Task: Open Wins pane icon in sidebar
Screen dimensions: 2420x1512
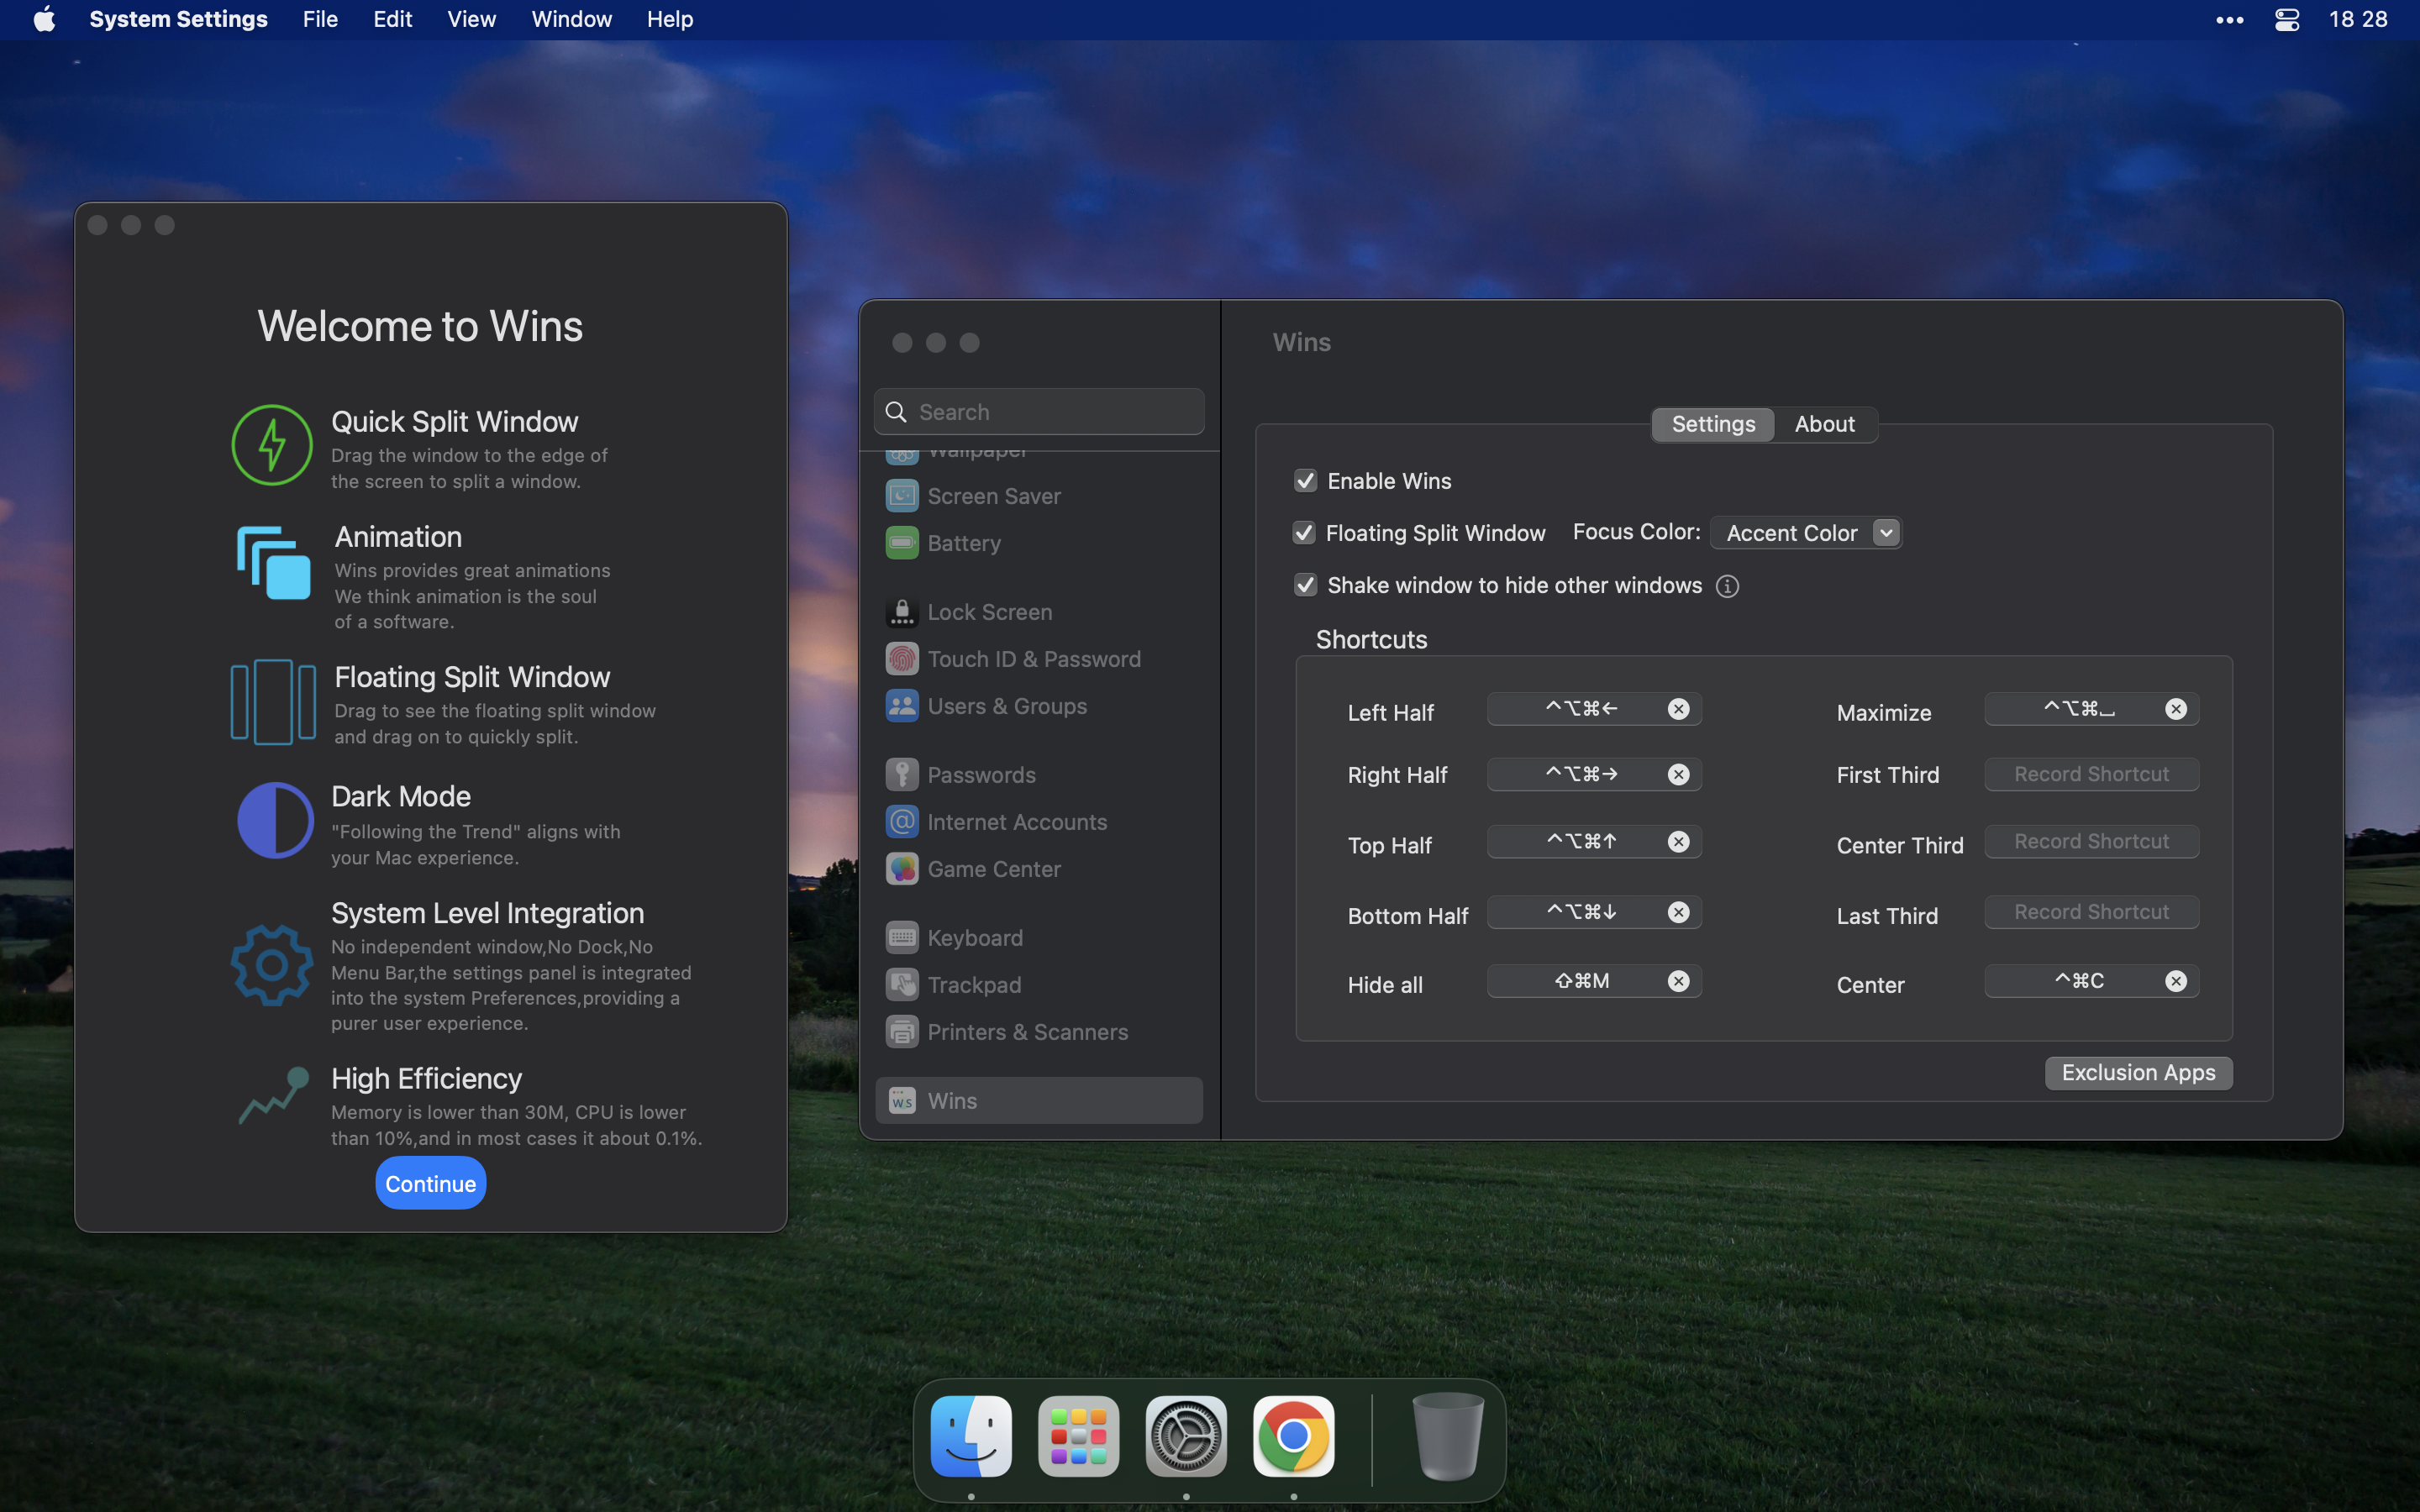Action: click(902, 1100)
